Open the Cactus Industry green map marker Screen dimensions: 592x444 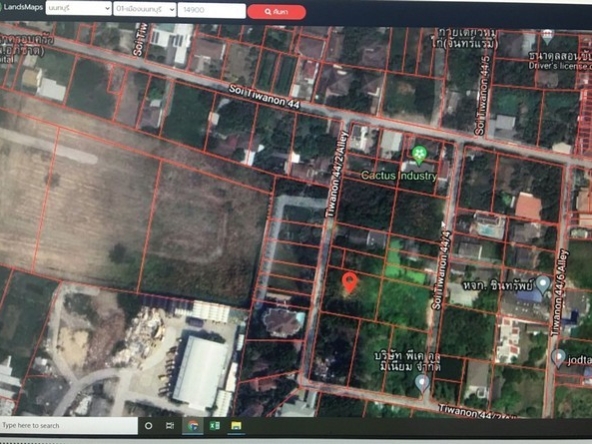[419, 155]
